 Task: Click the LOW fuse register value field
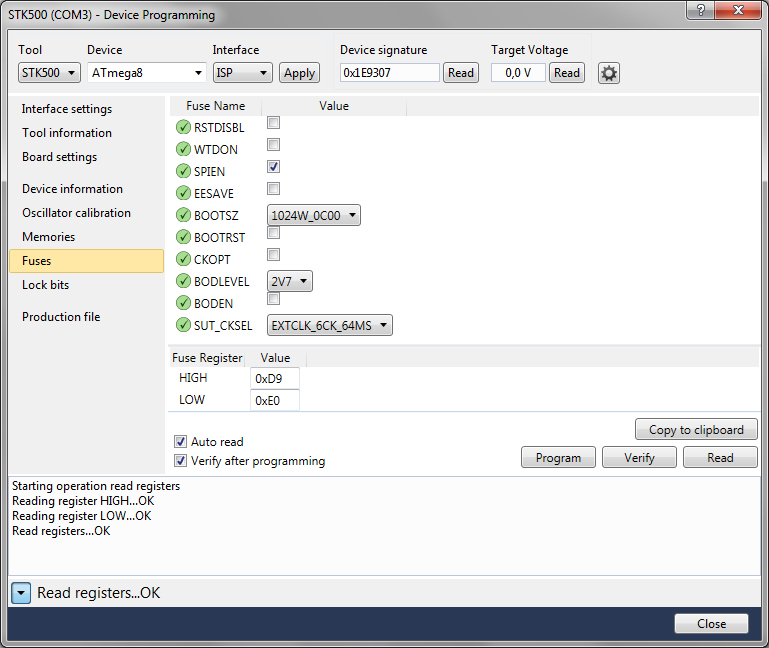pyautogui.click(x=275, y=401)
